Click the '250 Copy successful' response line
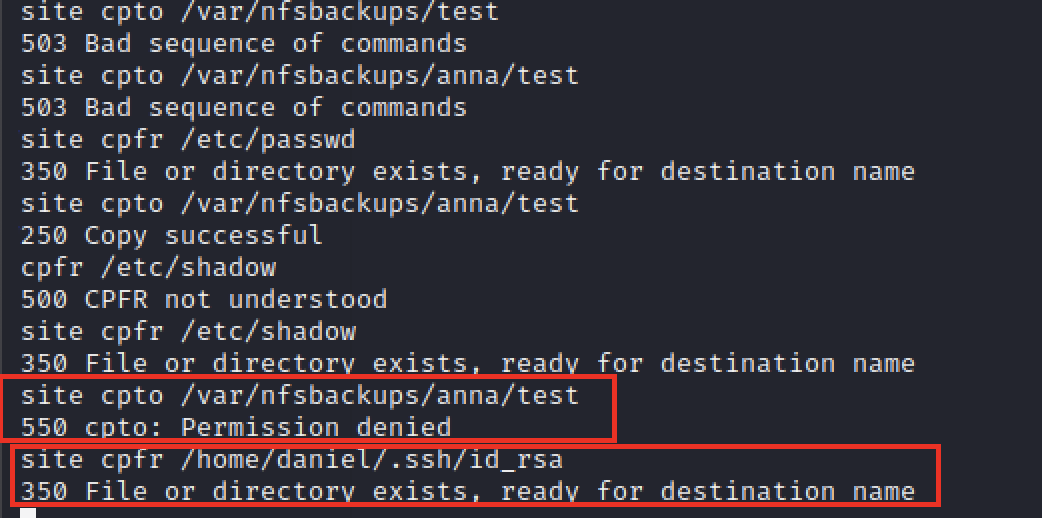This screenshot has height=518, width=1042. pos(171,235)
